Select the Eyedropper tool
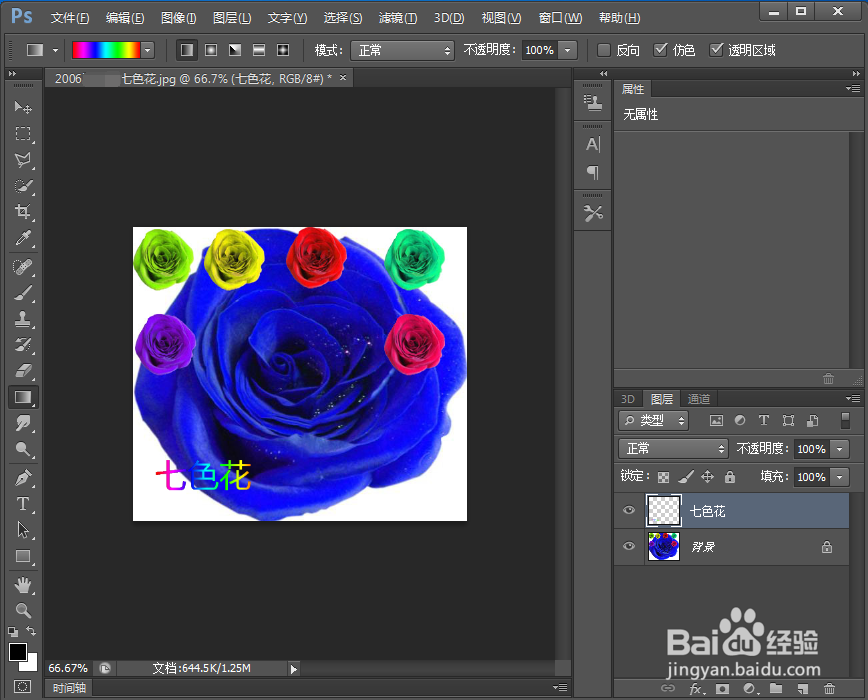This screenshot has height=700, width=868. click(x=23, y=238)
